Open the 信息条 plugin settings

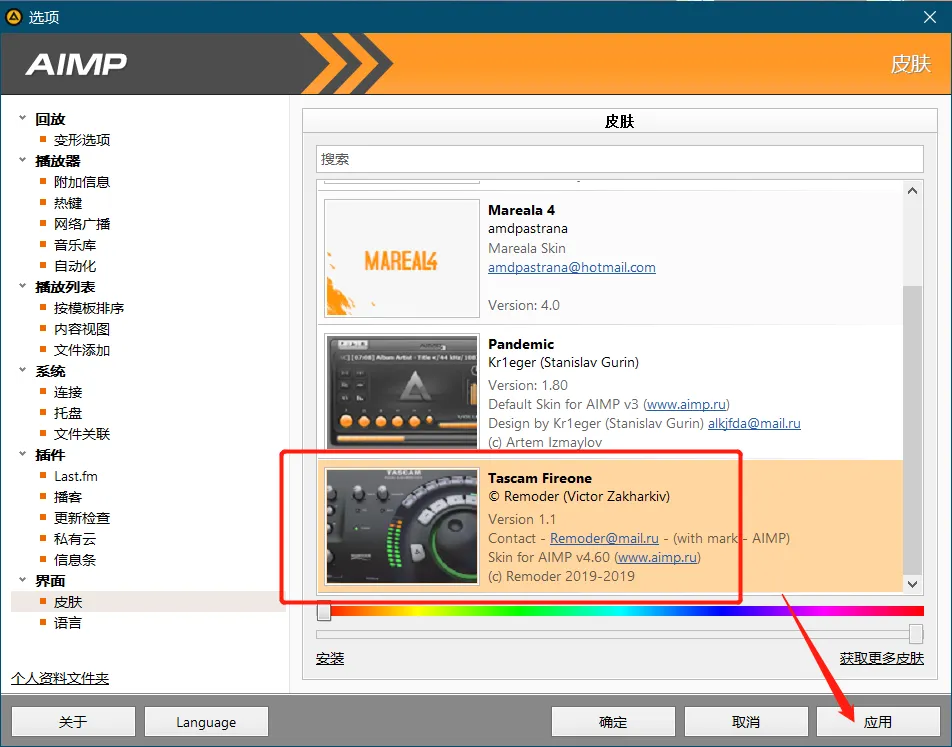tap(75, 560)
